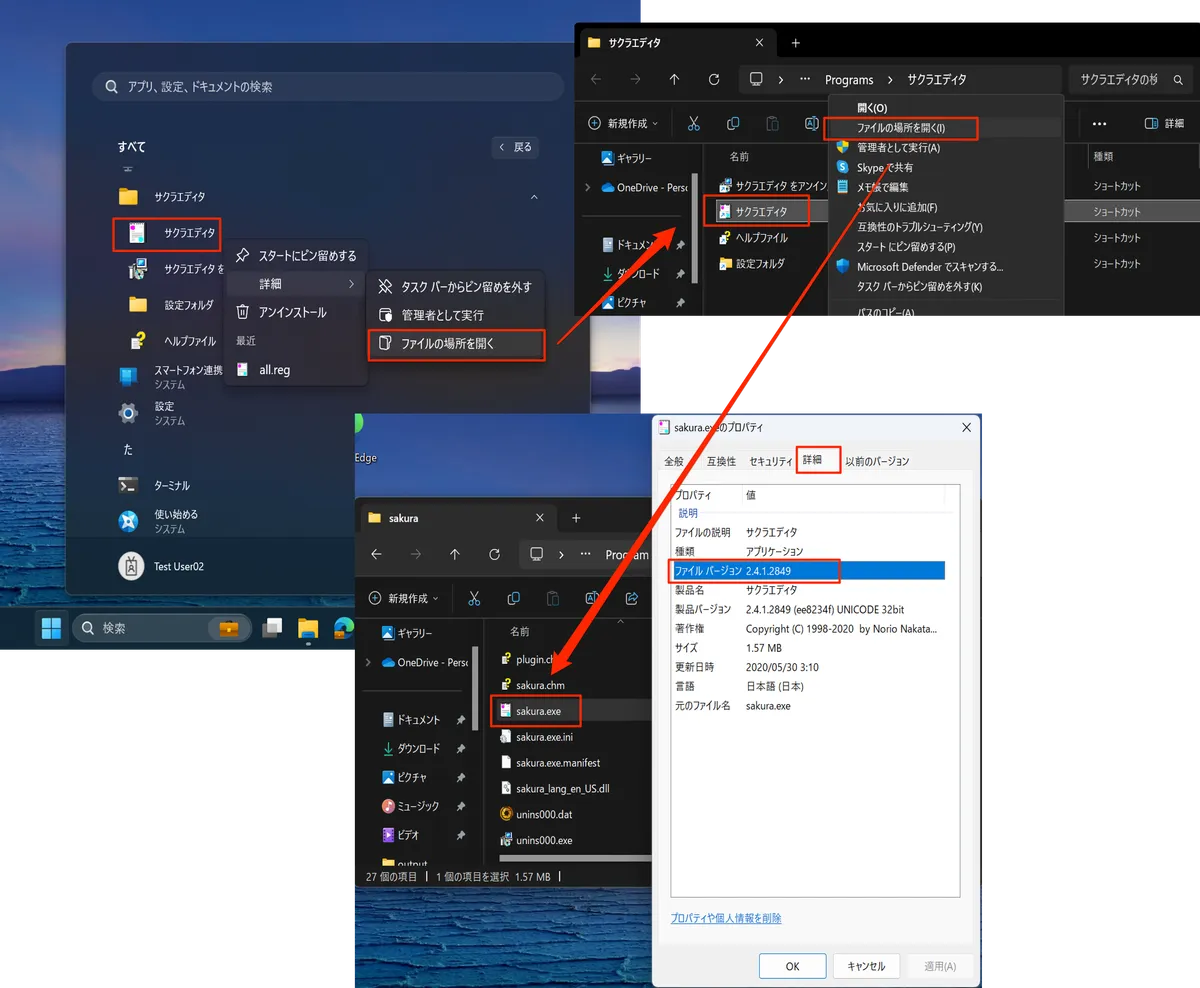Click the Cut scissors icon in sakura window
The width and height of the screenshot is (1200, 988).
pos(474,598)
